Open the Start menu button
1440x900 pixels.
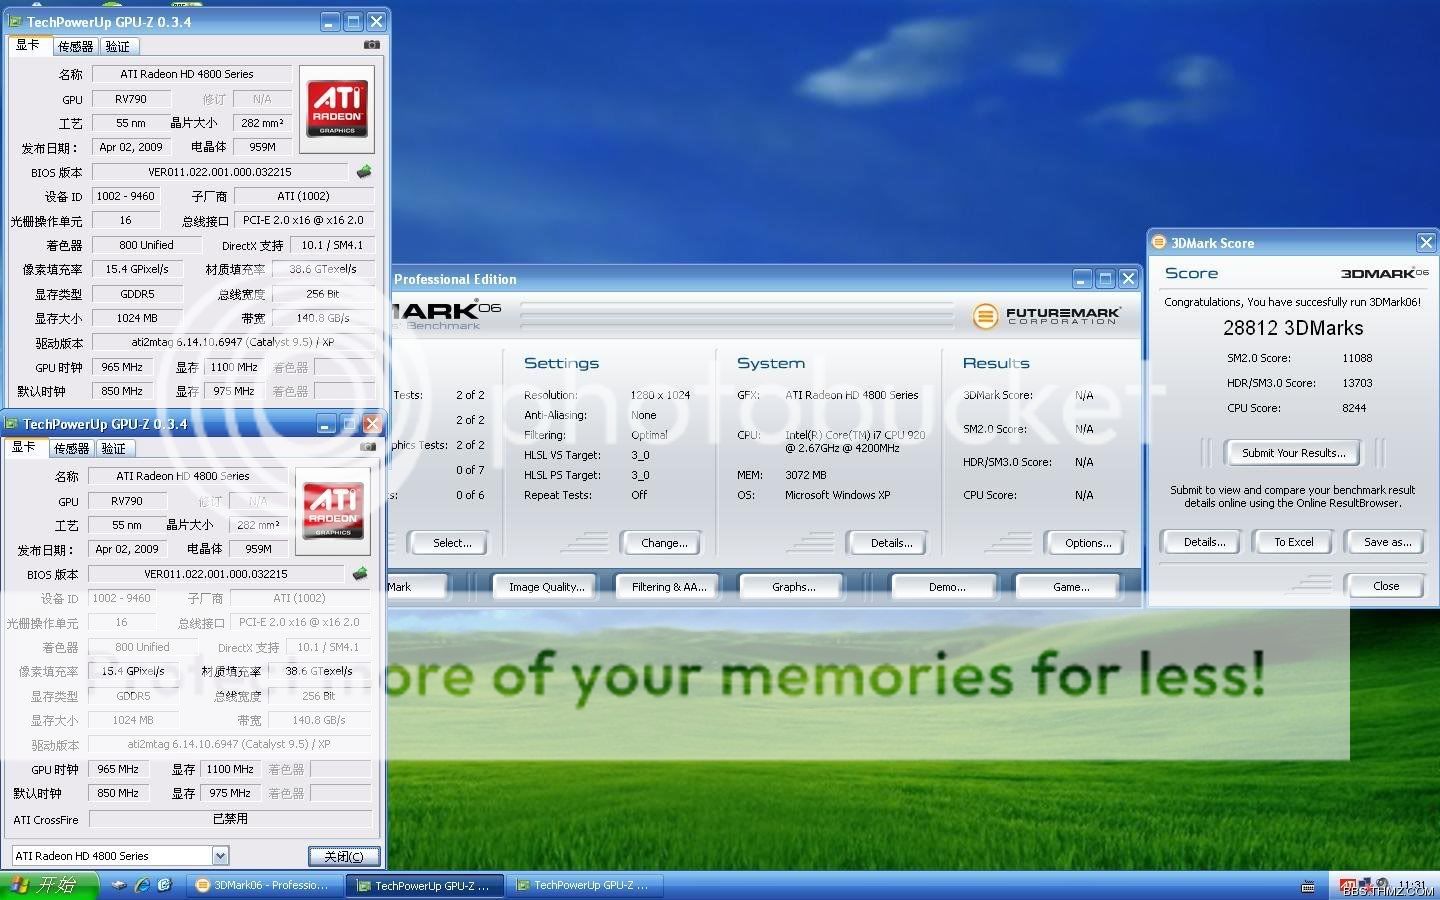click(49, 885)
